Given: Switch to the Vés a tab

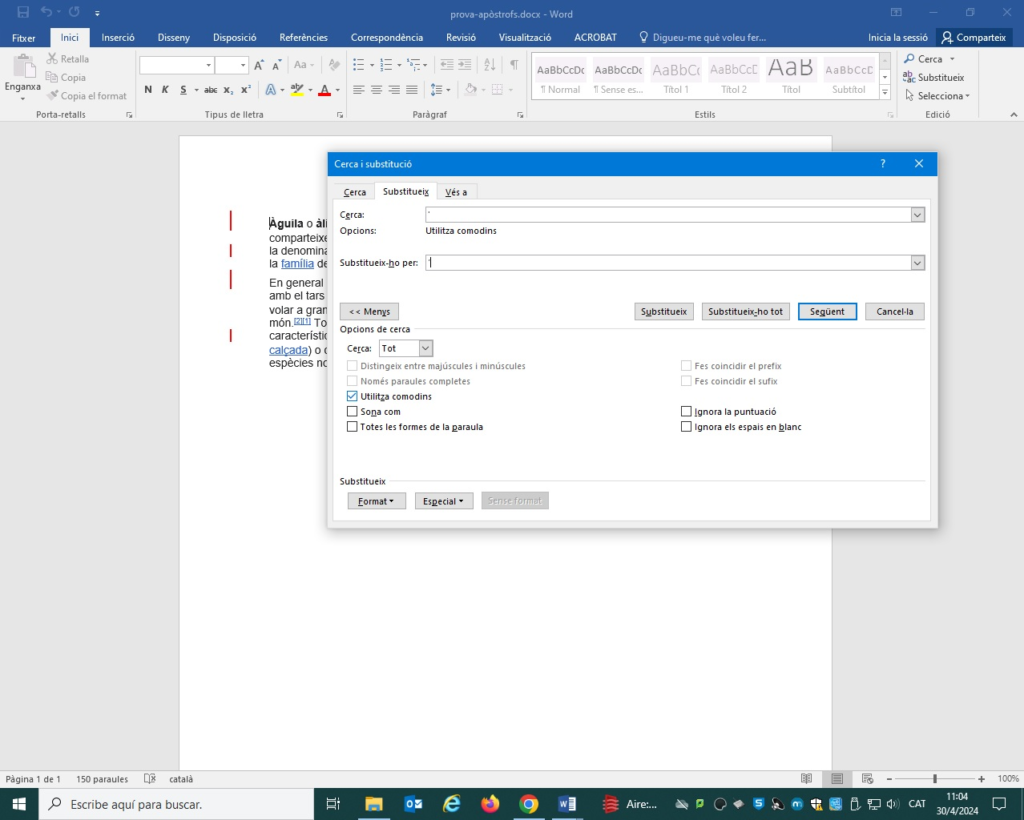Looking at the screenshot, I should [x=456, y=192].
